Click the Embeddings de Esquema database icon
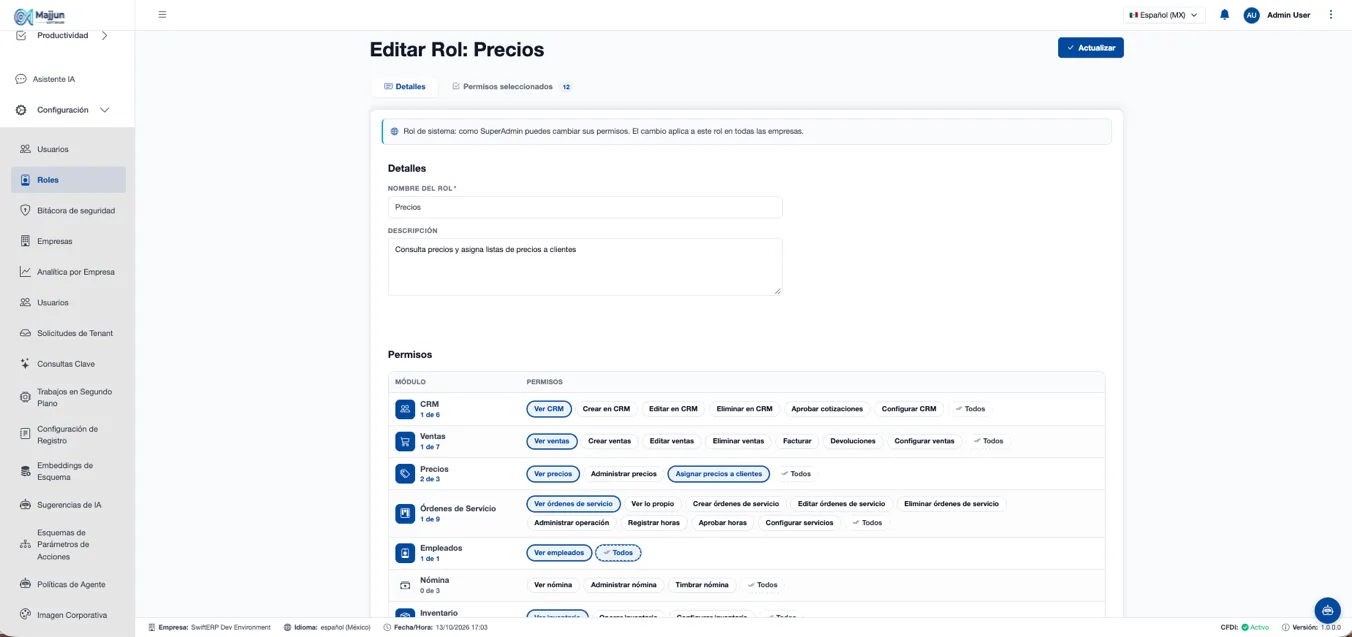 point(25,471)
